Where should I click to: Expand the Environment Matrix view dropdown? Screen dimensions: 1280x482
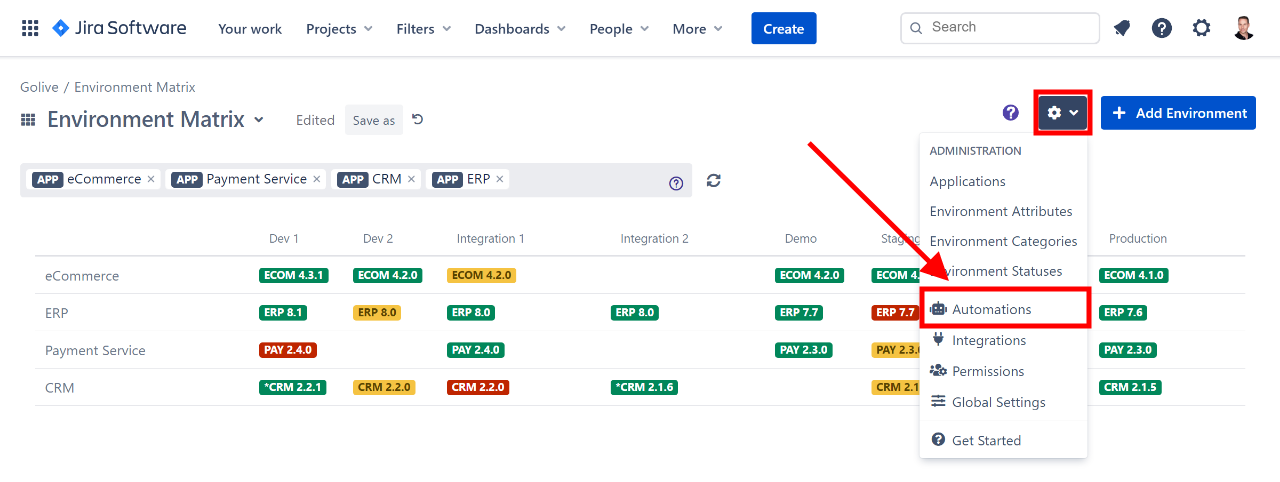(259, 120)
